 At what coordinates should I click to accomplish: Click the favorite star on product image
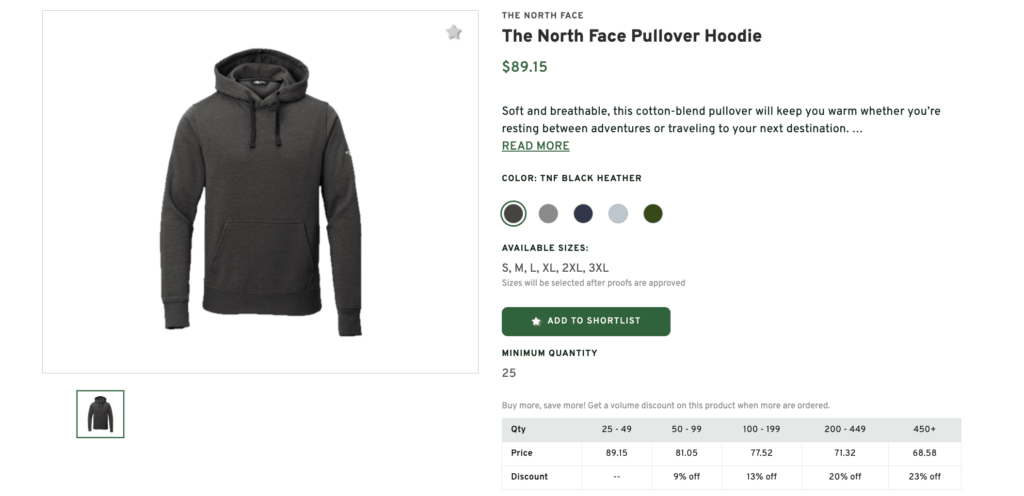(x=454, y=32)
